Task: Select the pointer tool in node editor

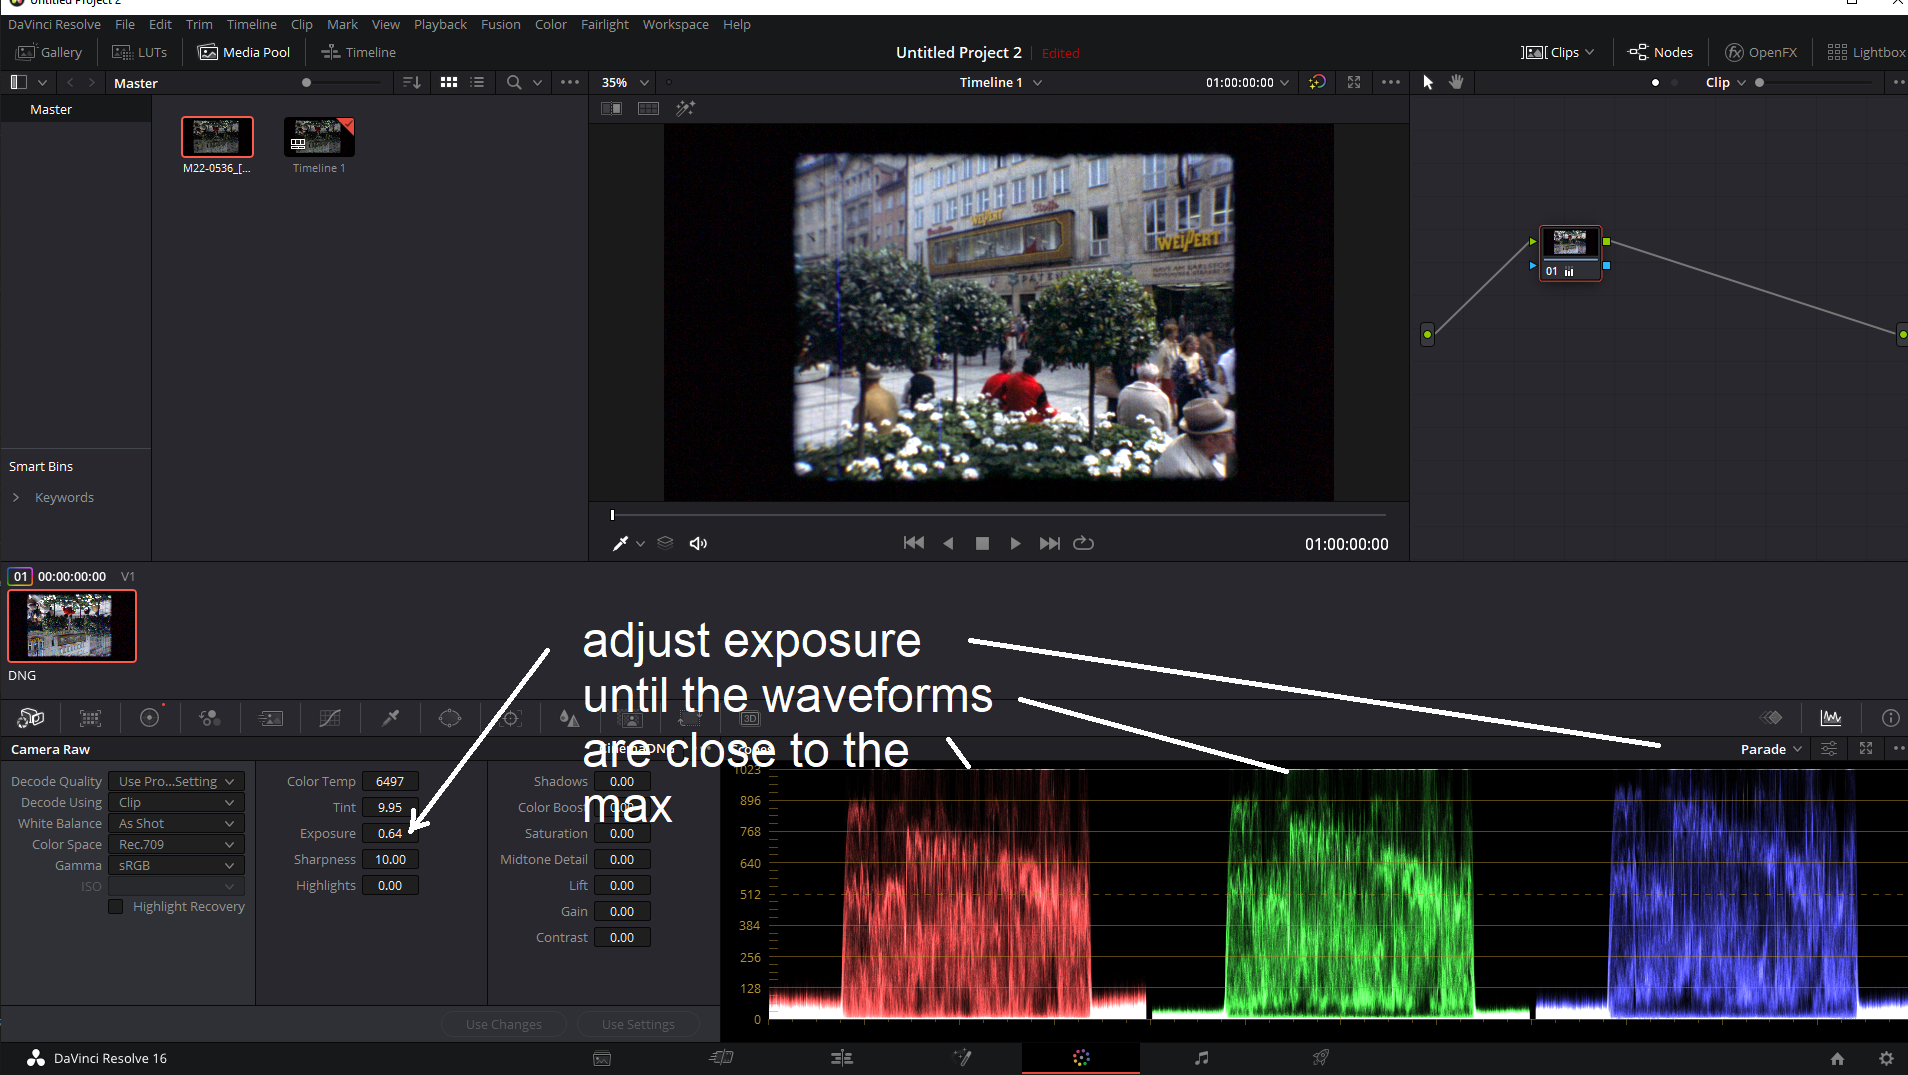Action: click(x=1428, y=82)
